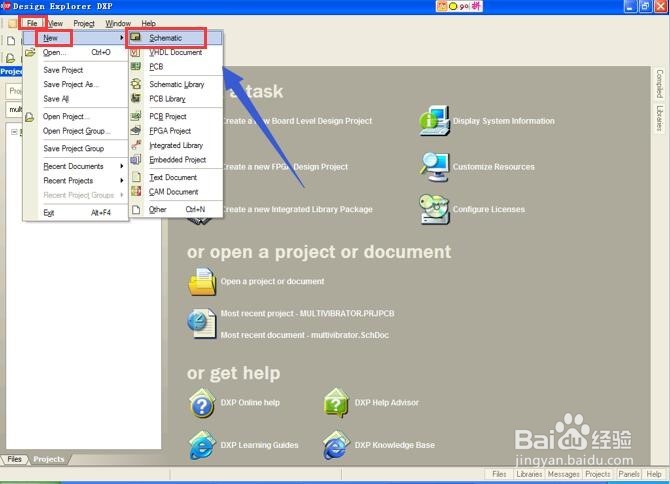Pick Schematic Library from submenu
The width and height of the screenshot is (670, 484).
pos(175,84)
